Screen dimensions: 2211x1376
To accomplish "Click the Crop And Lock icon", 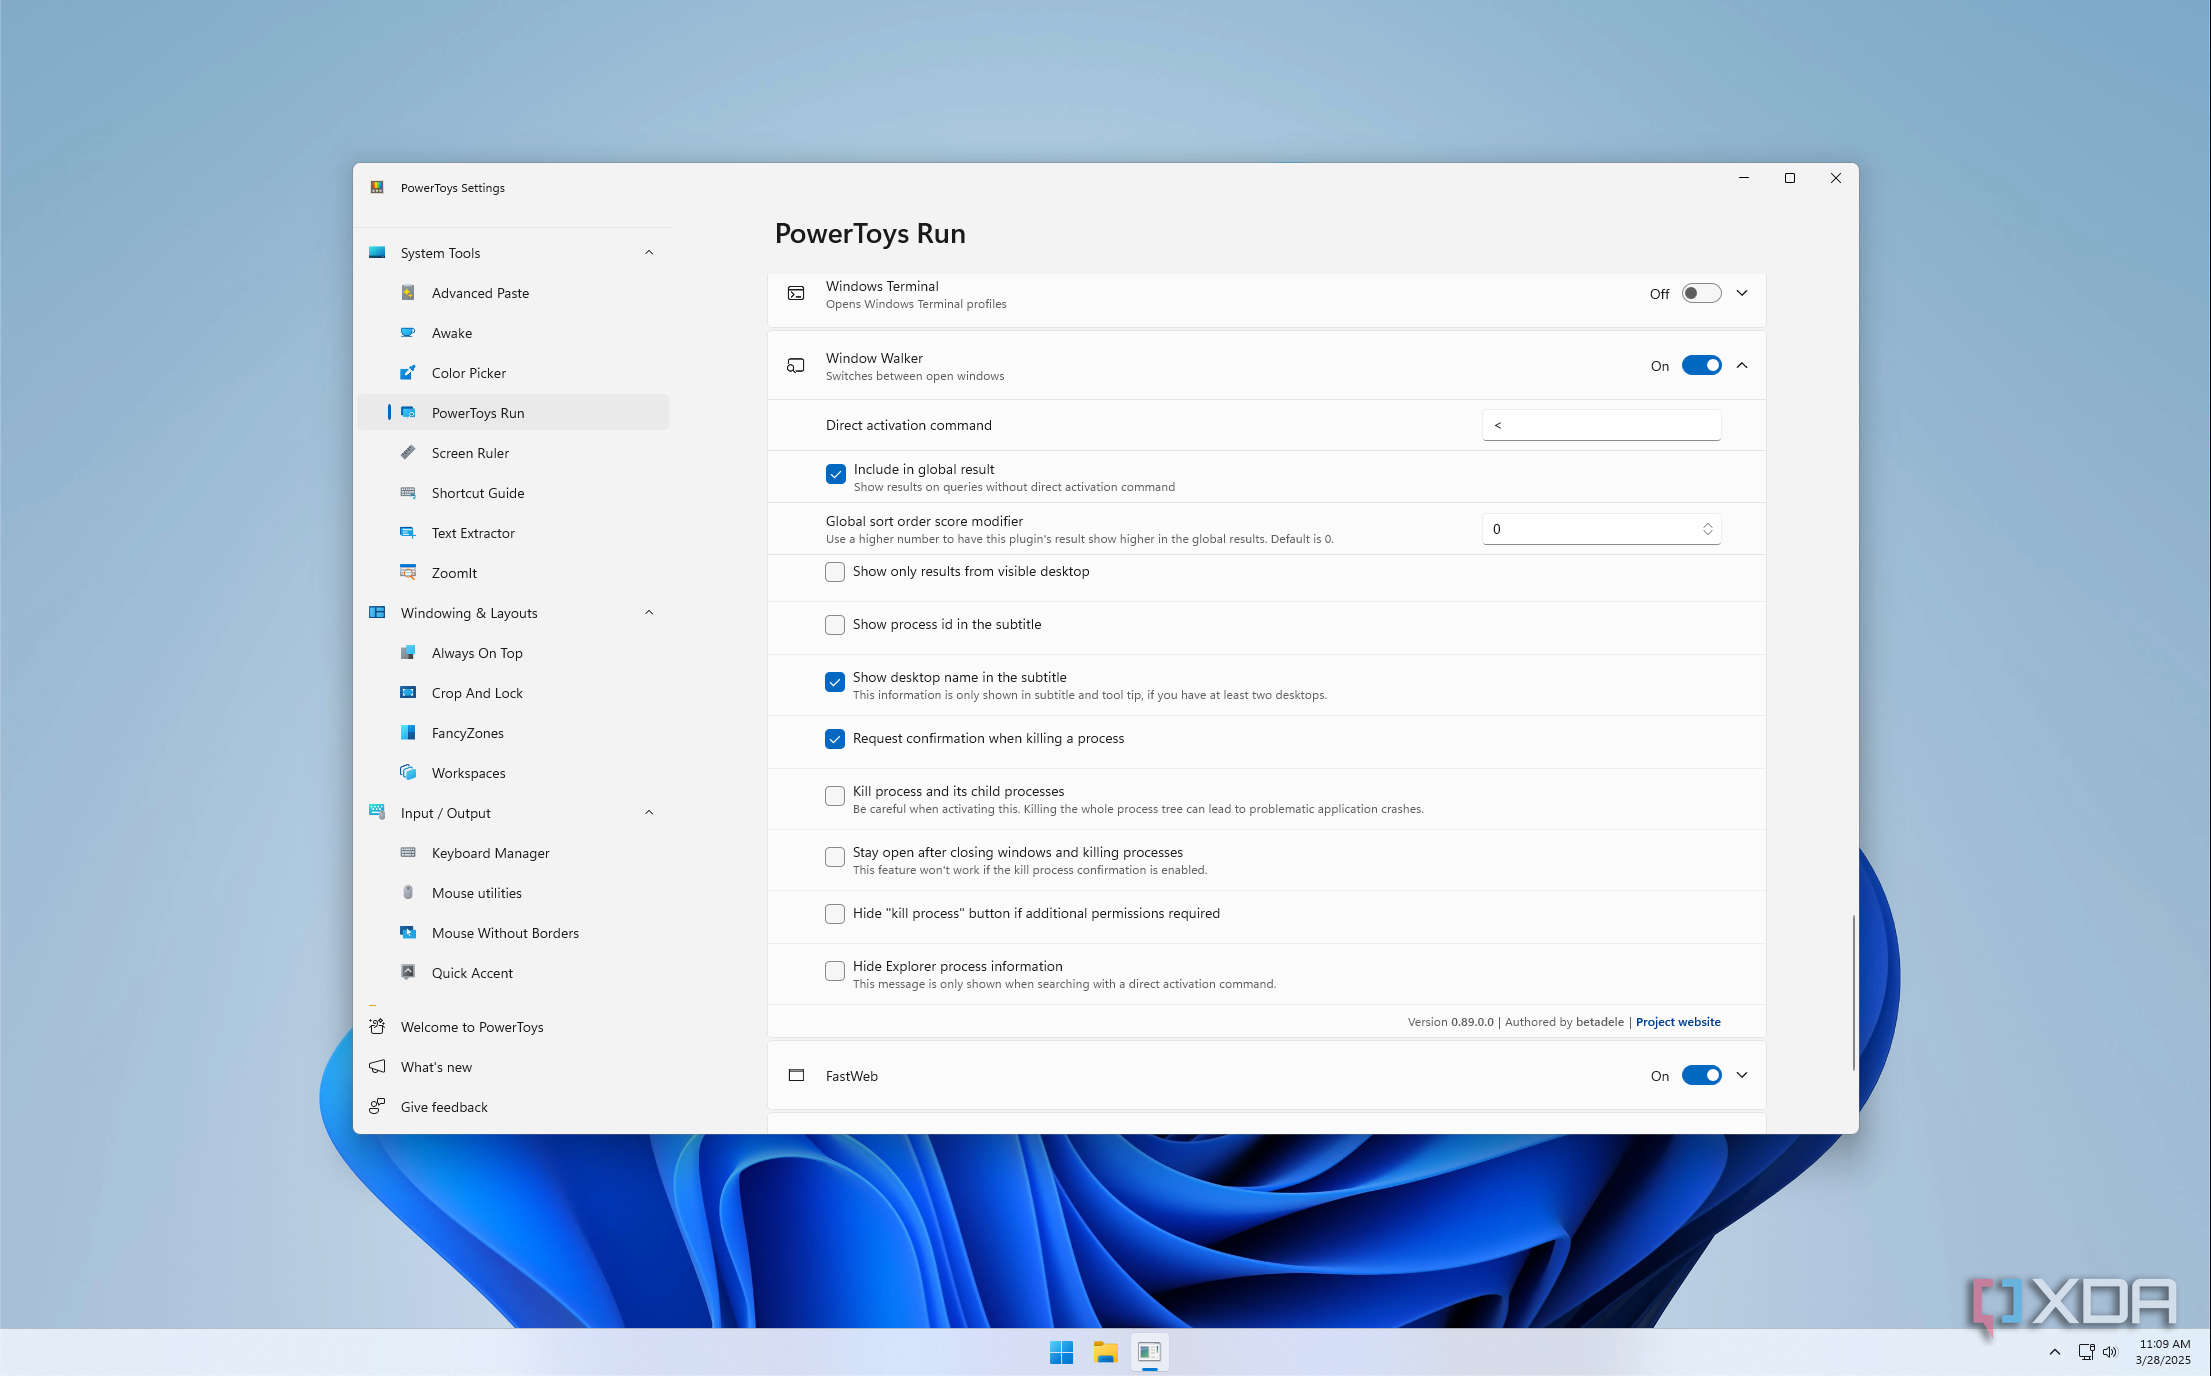I will tap(408, 693).
